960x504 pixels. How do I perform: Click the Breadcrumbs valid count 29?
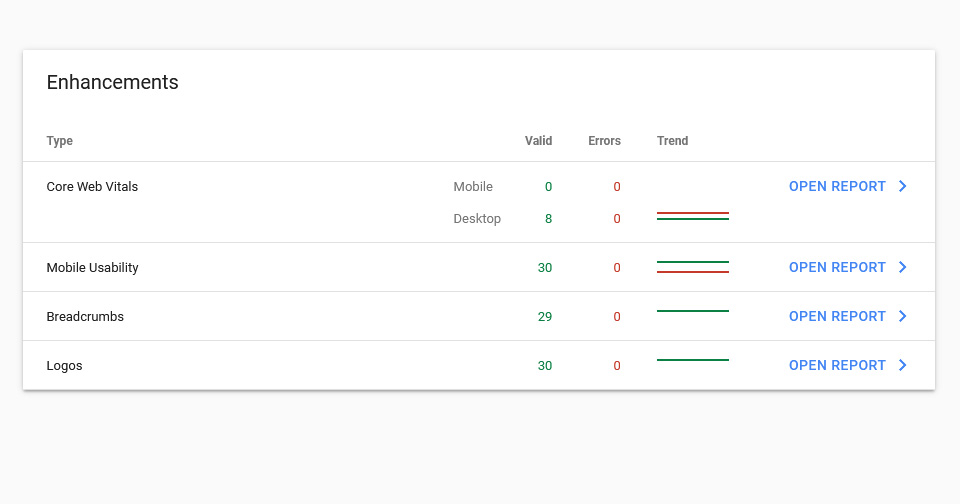tap(545, 317)
